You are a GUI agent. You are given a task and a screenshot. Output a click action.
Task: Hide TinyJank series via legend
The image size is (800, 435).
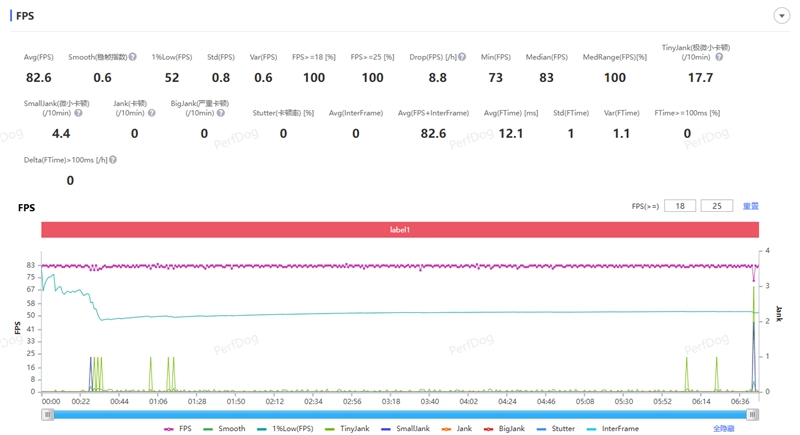click(x=347, y=428)
